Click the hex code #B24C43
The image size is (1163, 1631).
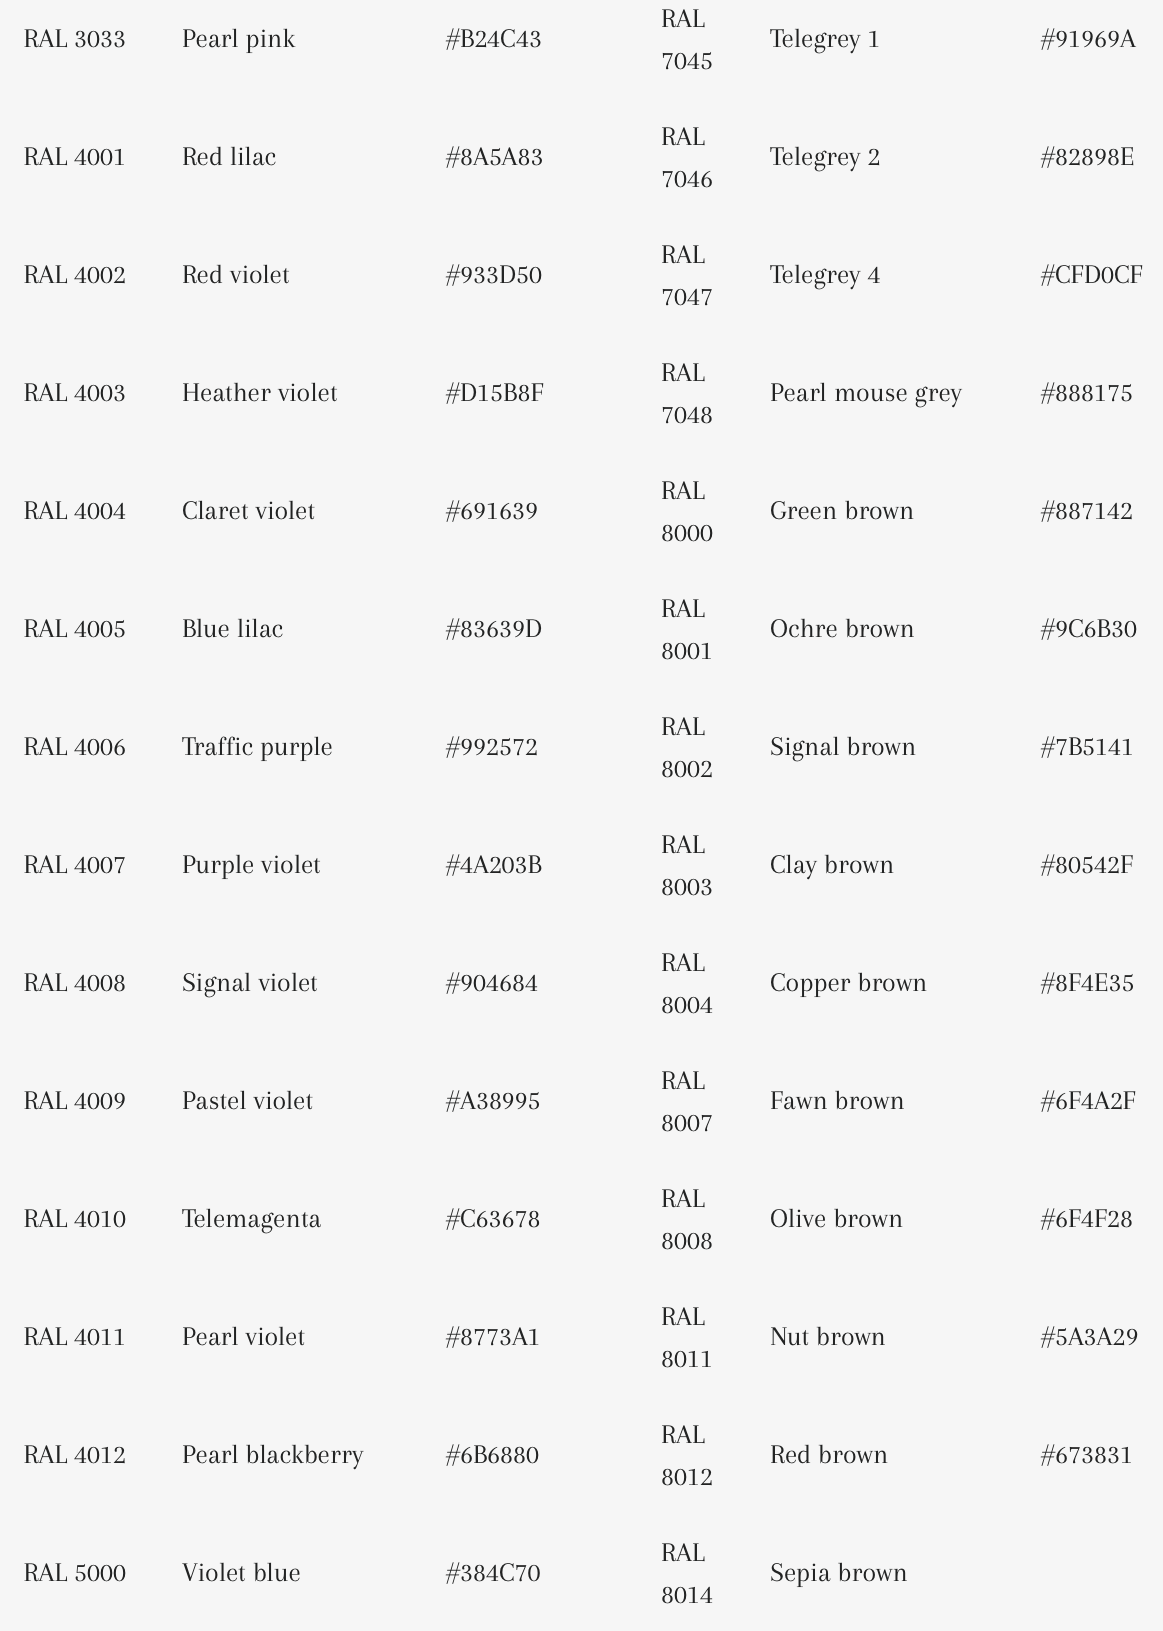point(493,40)
